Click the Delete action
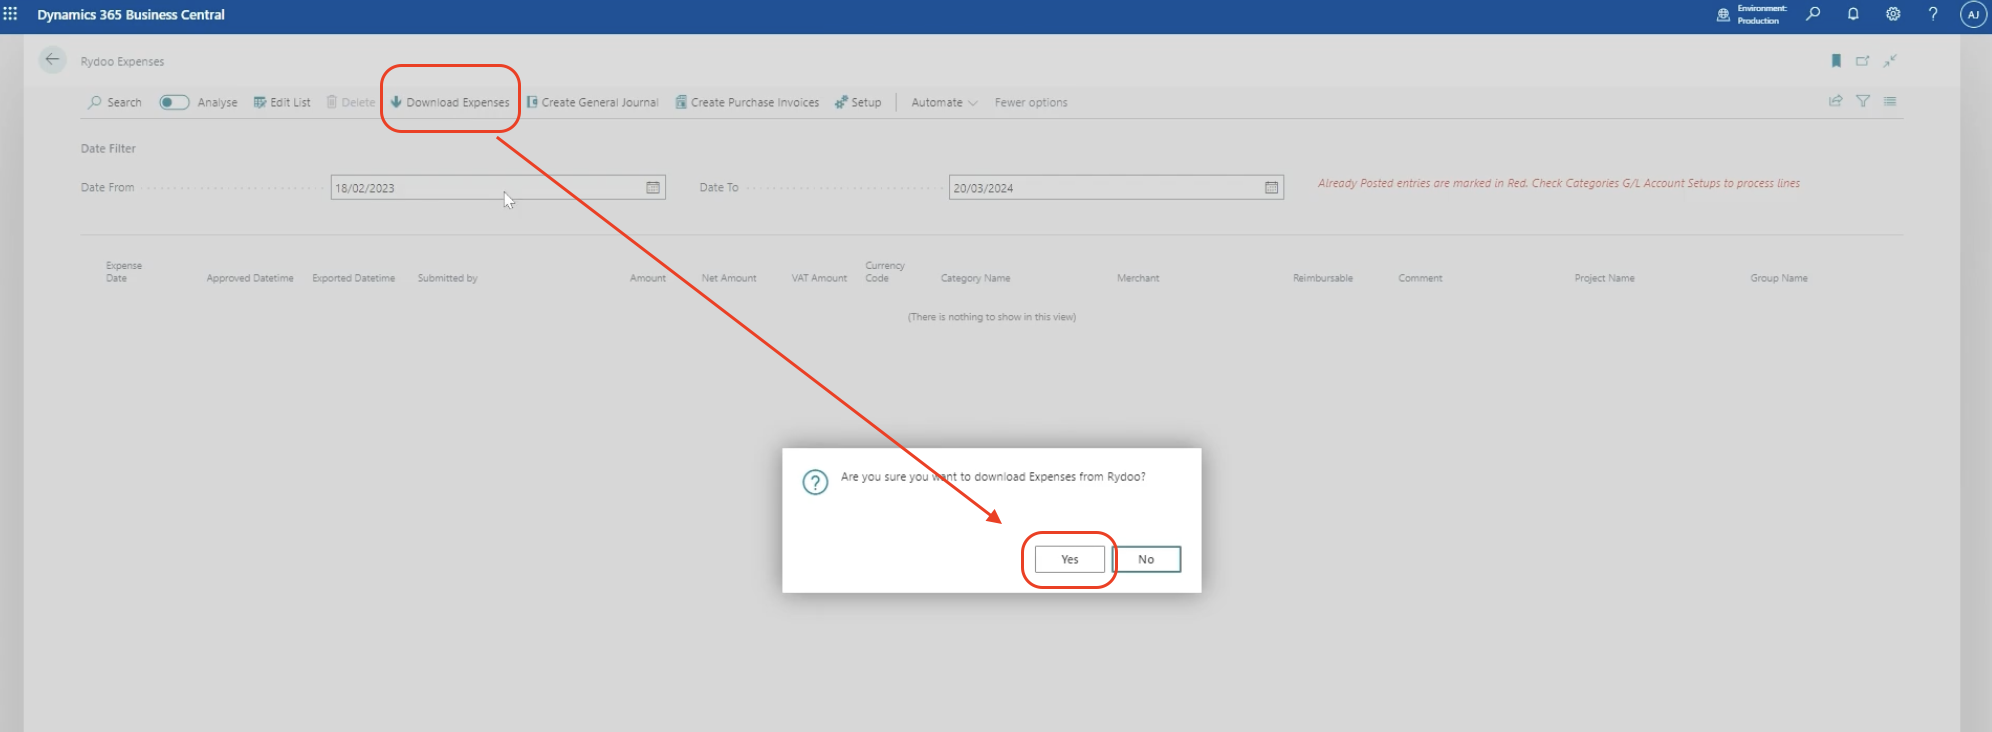 coord(351,102)
